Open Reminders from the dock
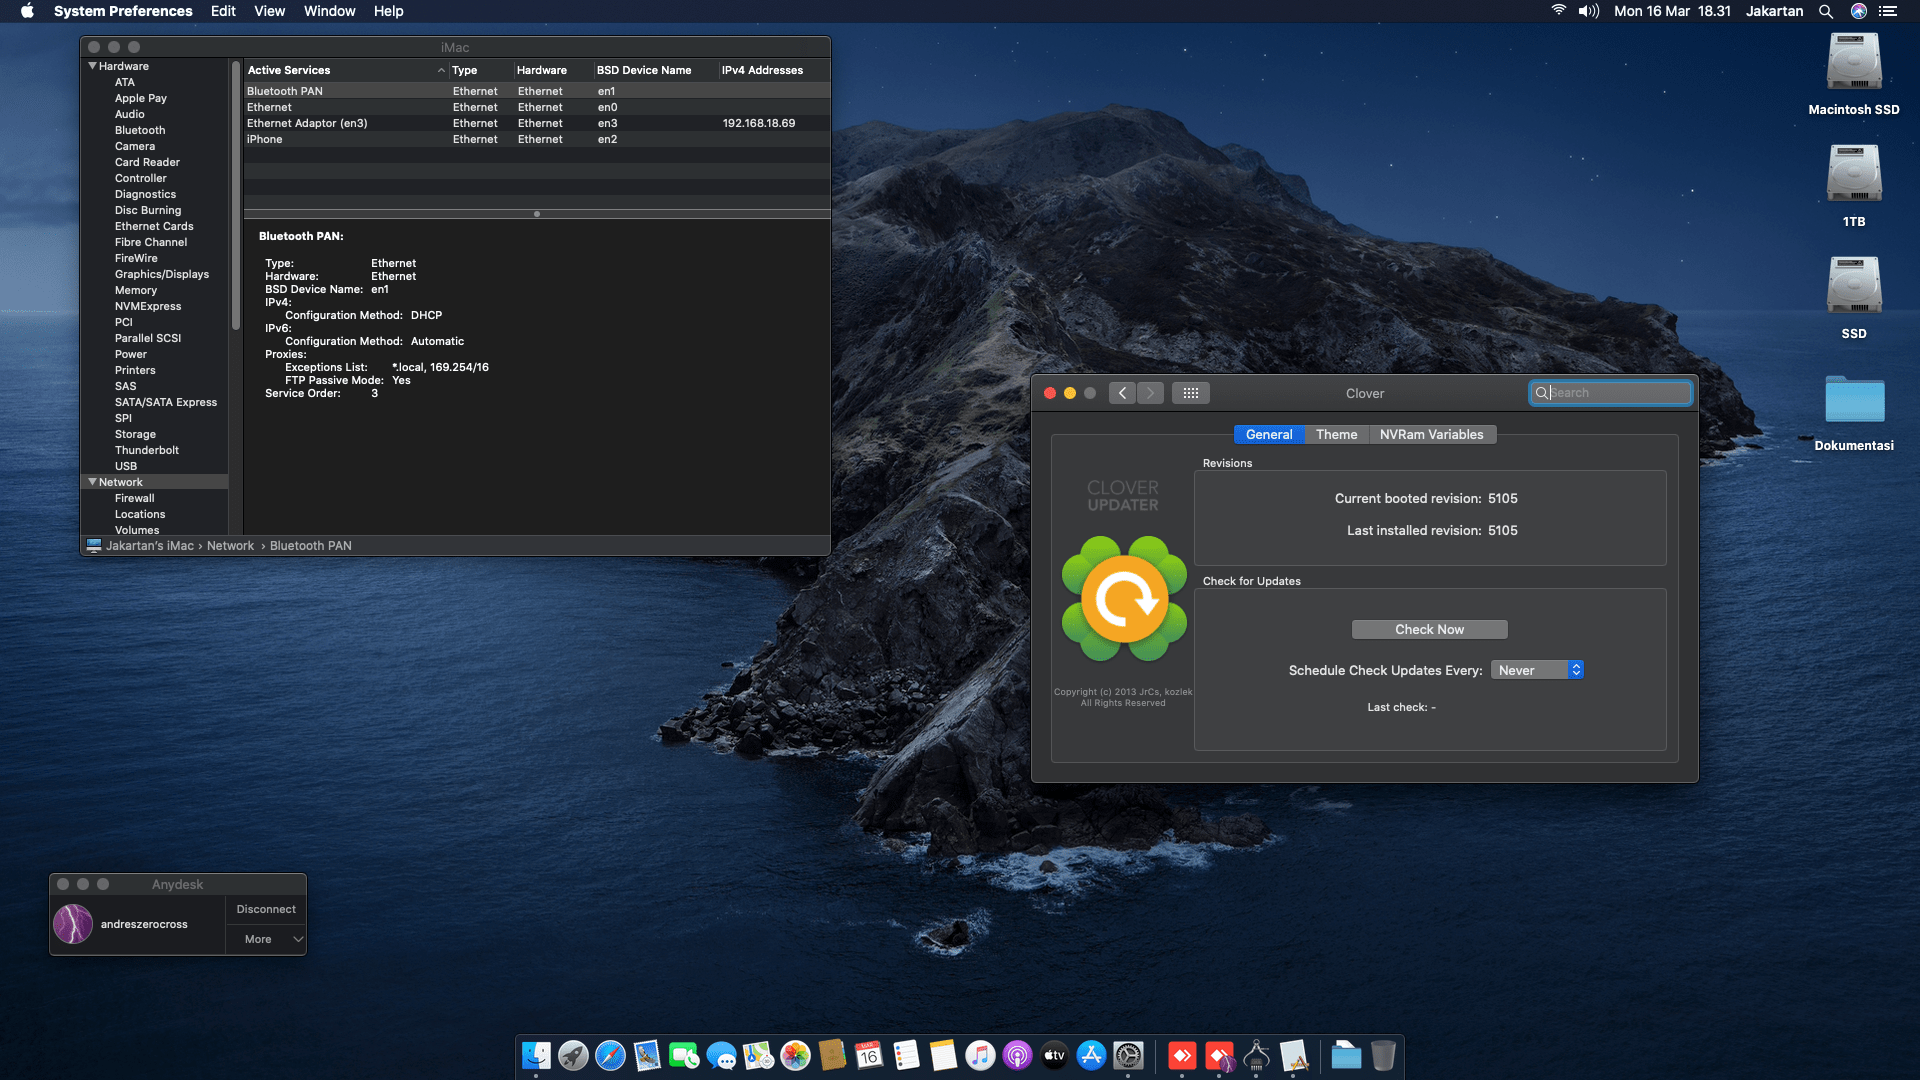1920x1080 pixels. click(906, 1055)
